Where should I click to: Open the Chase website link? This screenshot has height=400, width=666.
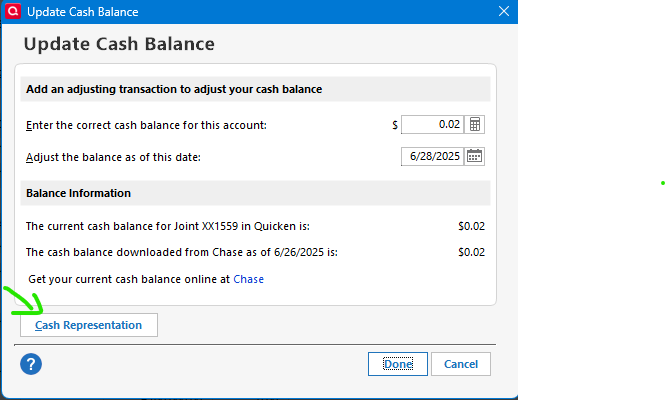click(248, 279)
